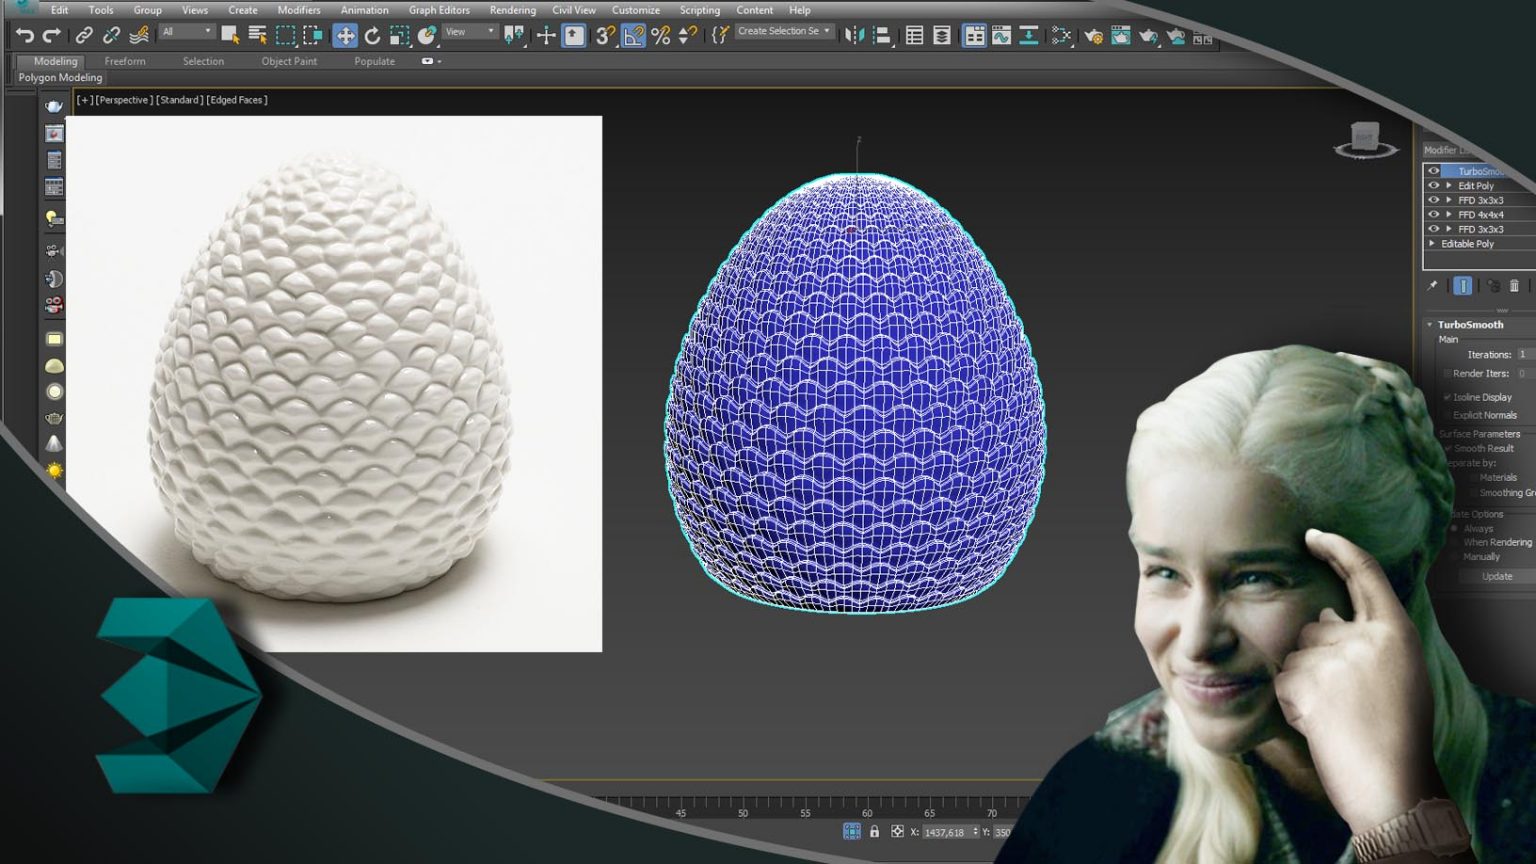Toggle the Edit Poly eye icon
This screenshot has width=1536, height=864.
1433,186
